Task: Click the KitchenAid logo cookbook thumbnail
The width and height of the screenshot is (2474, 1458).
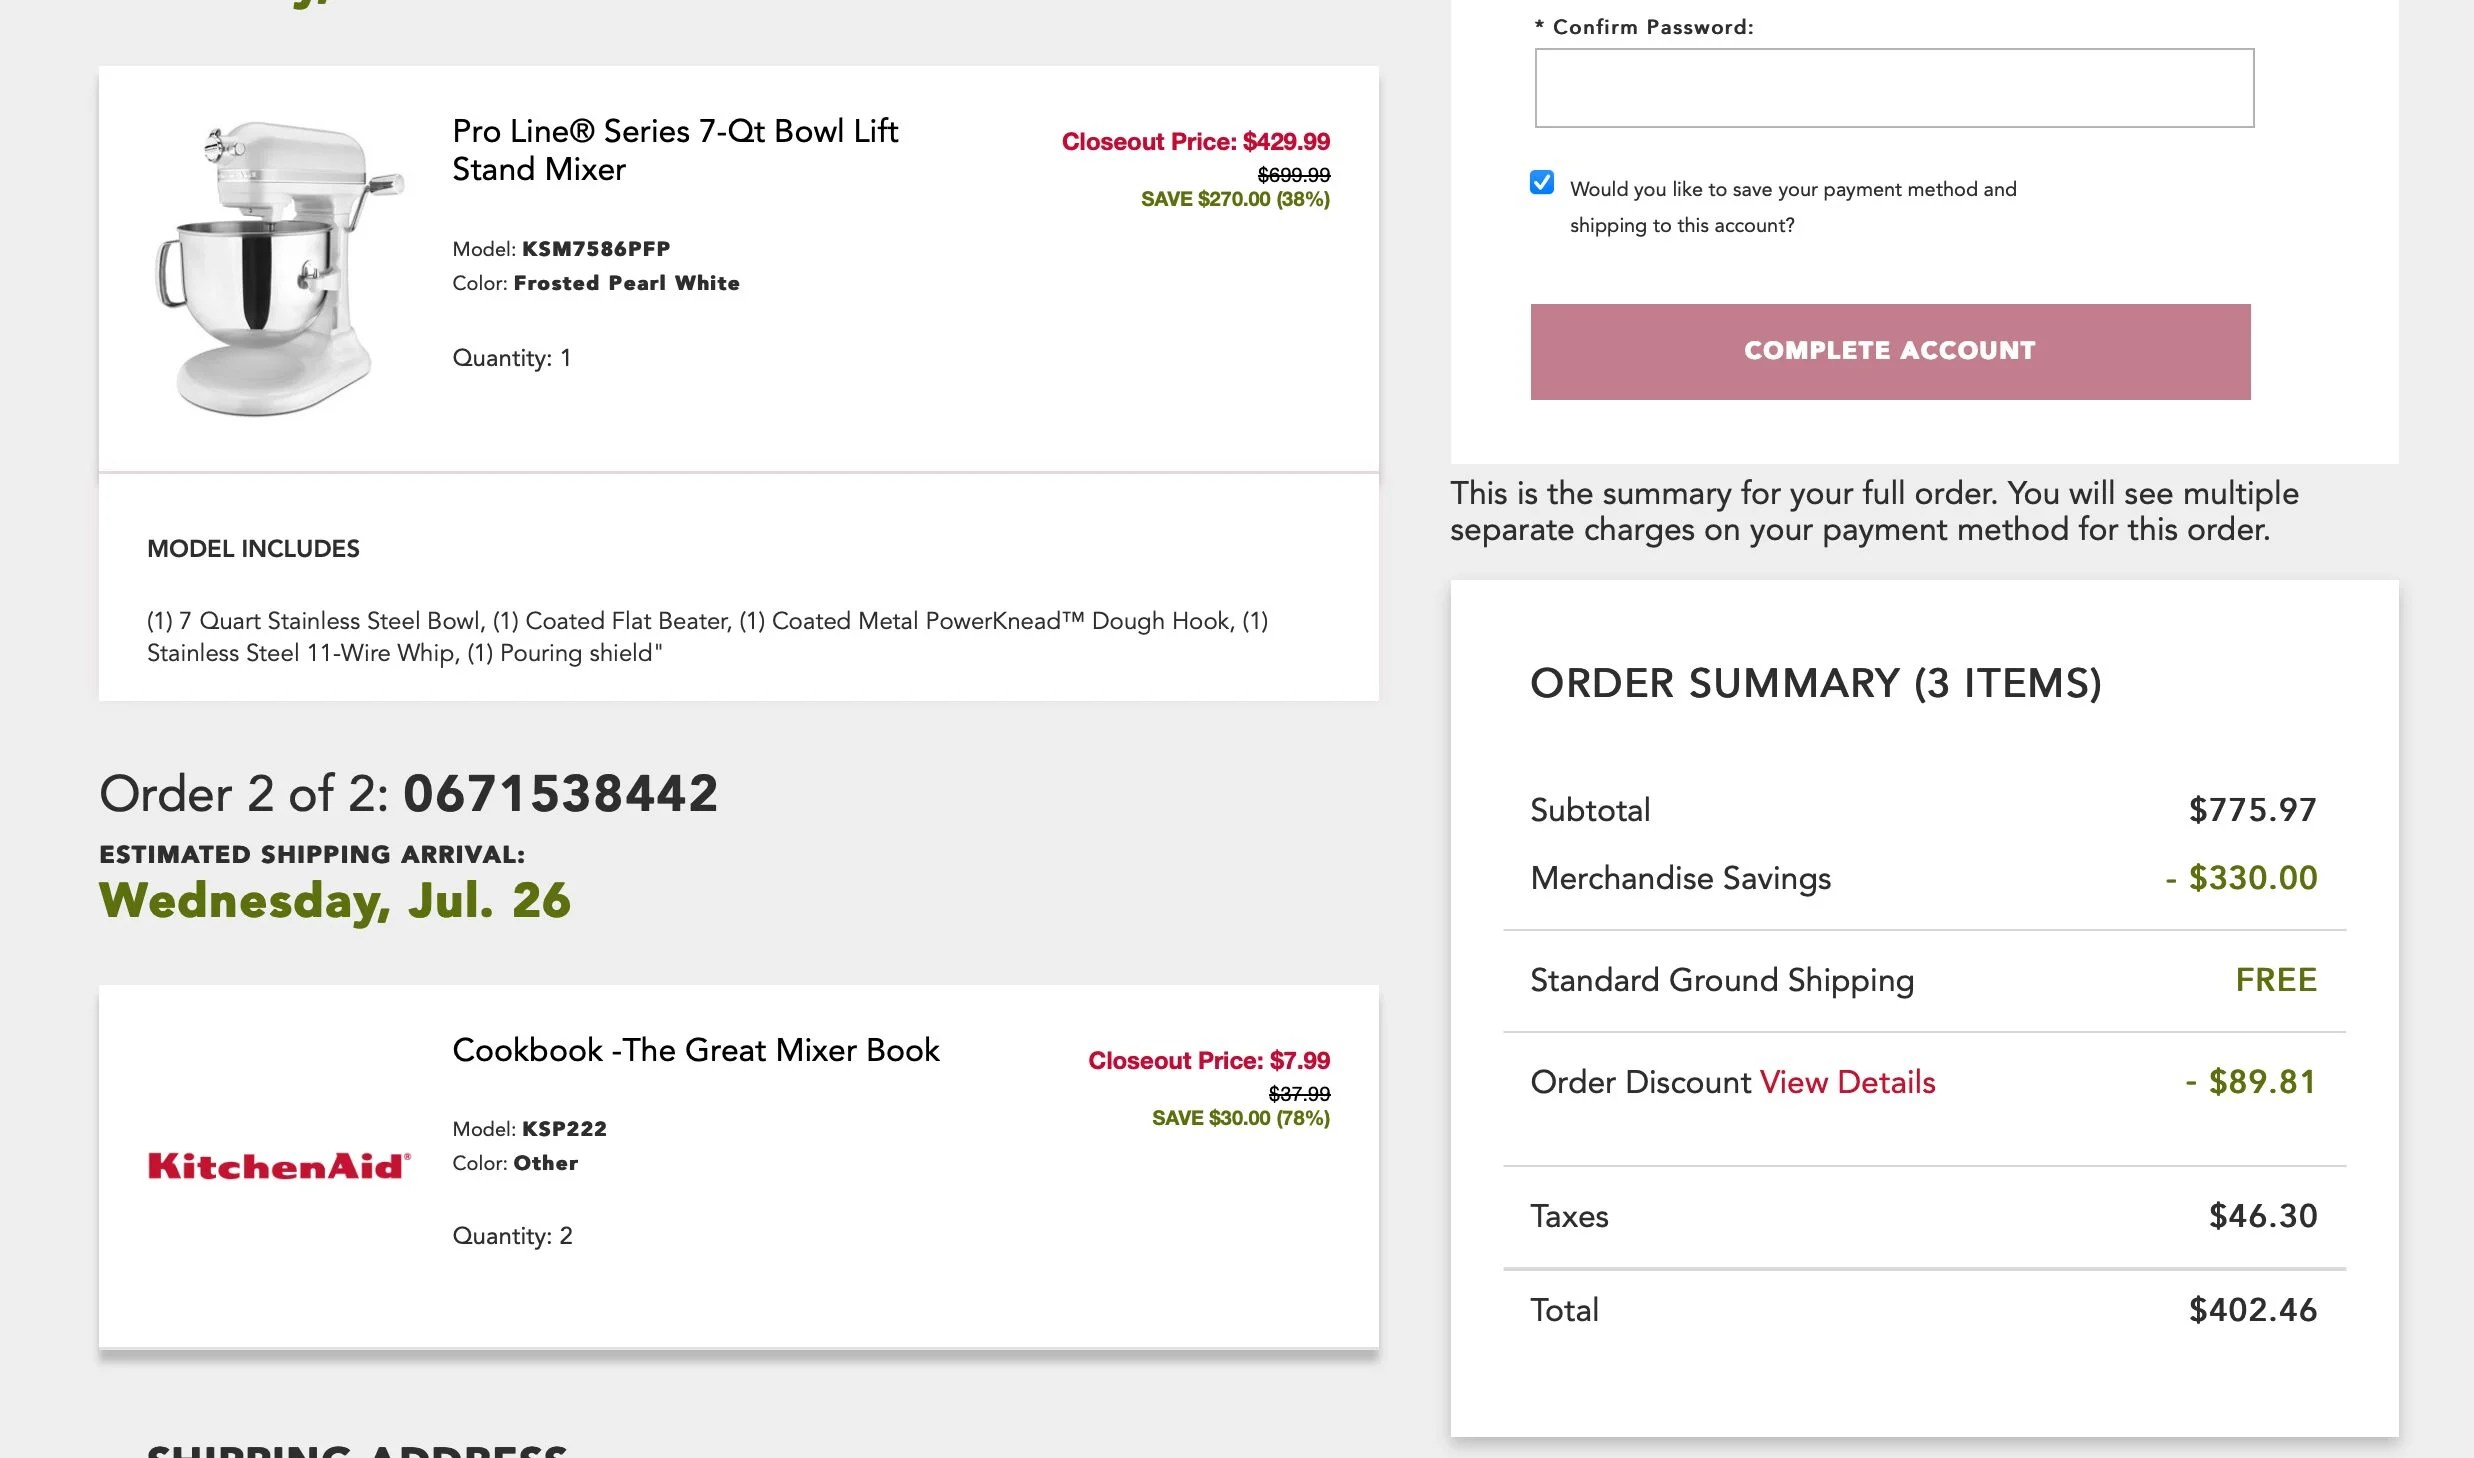Action: click(278, 1166)
